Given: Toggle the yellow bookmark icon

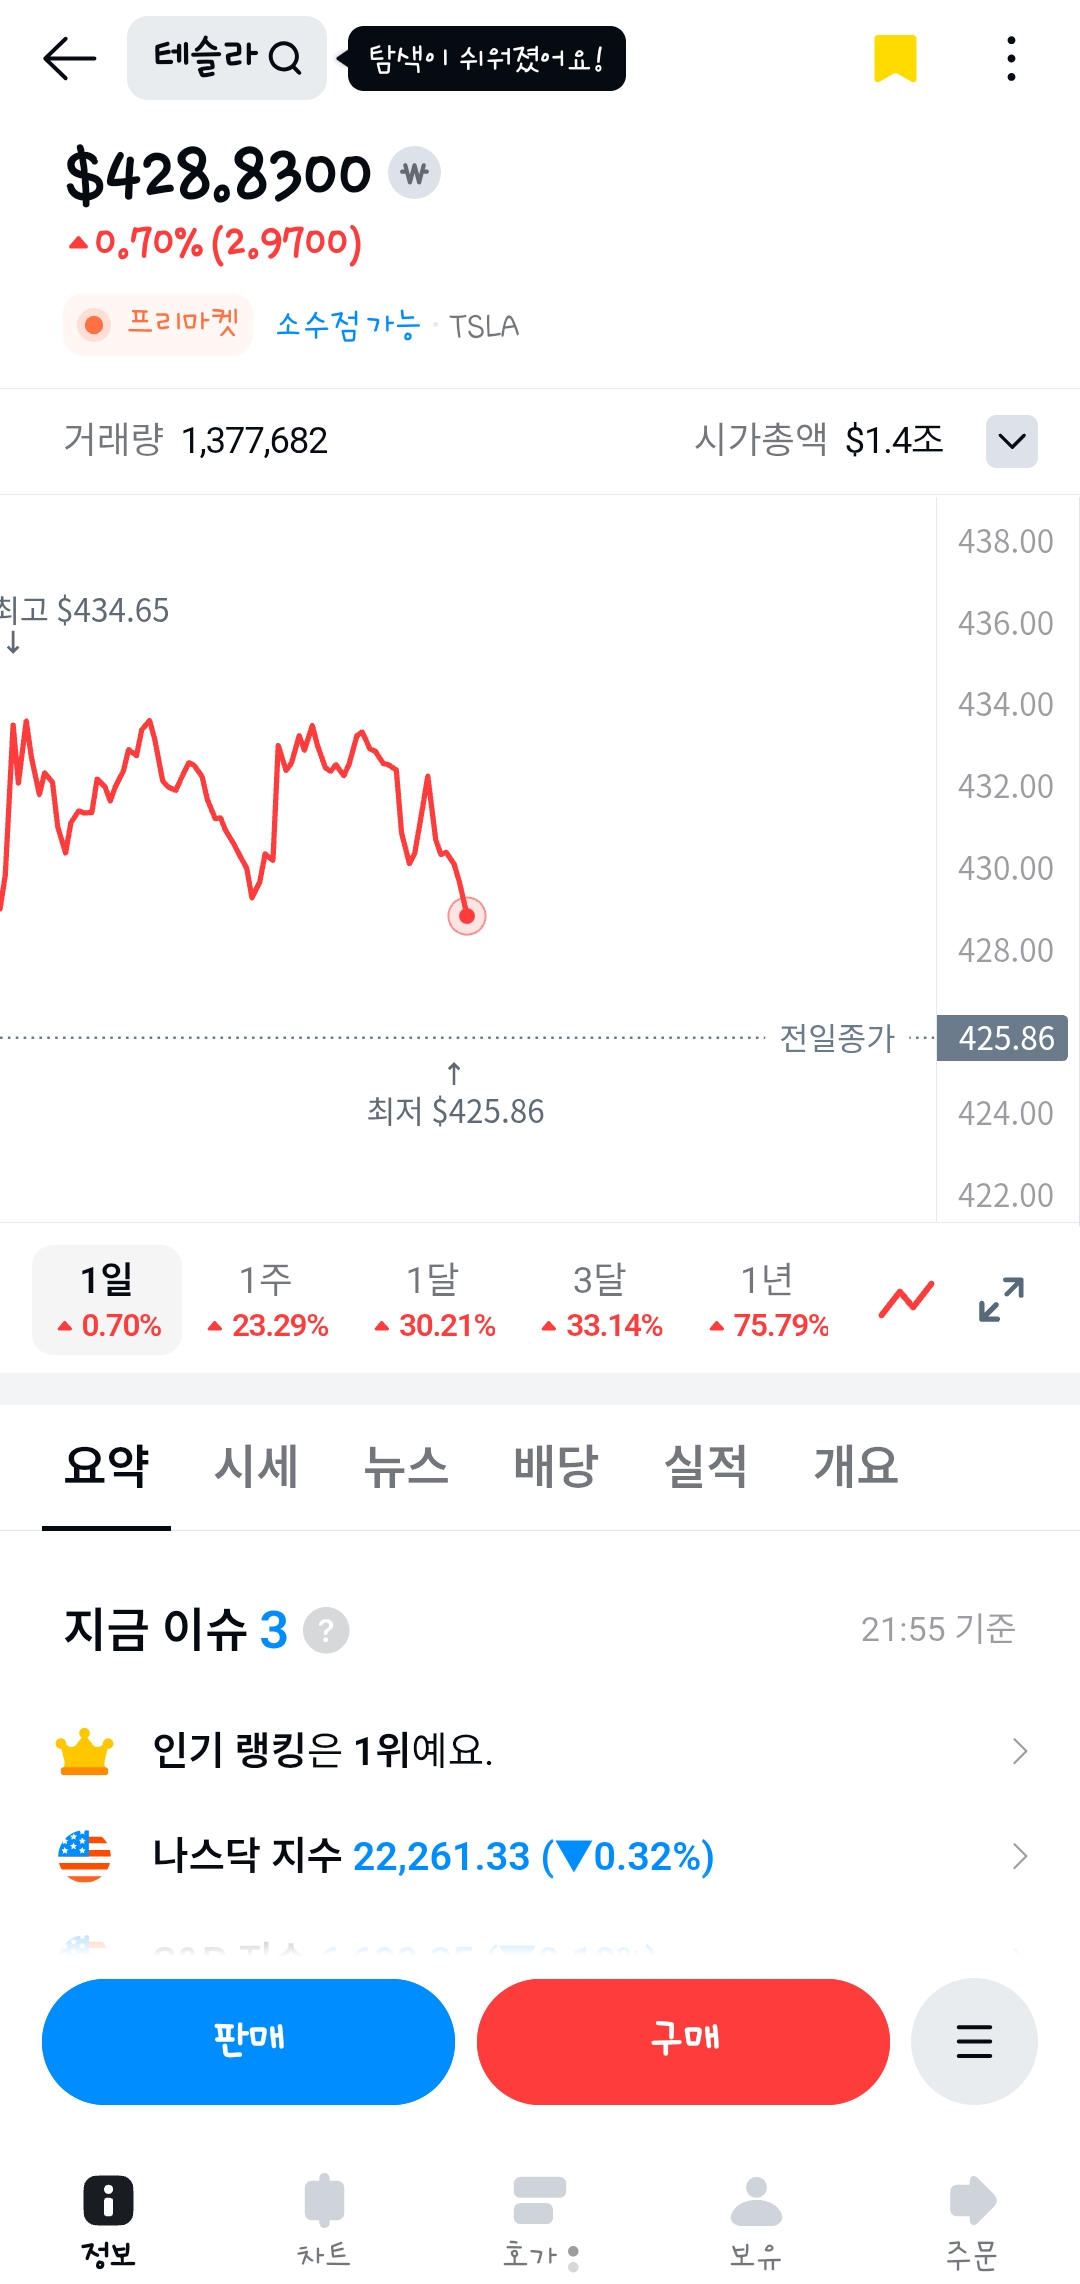Looking at the screenshot, I should pos(895,58).
